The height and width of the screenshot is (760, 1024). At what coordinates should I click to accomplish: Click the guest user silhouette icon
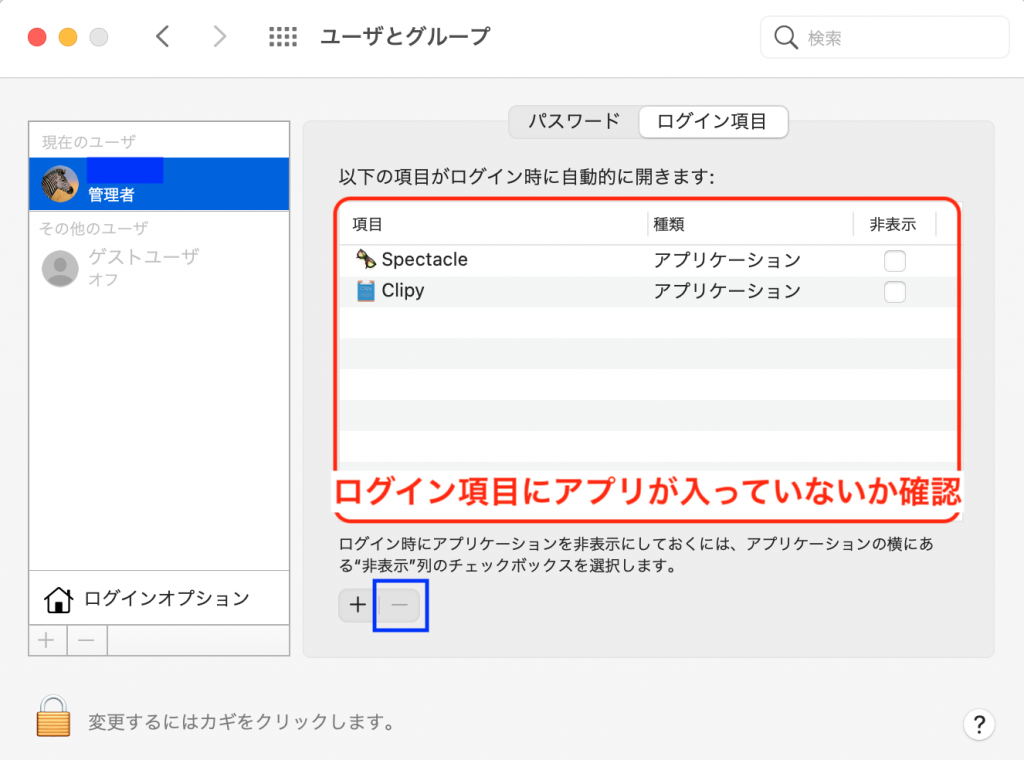point(60,268)
